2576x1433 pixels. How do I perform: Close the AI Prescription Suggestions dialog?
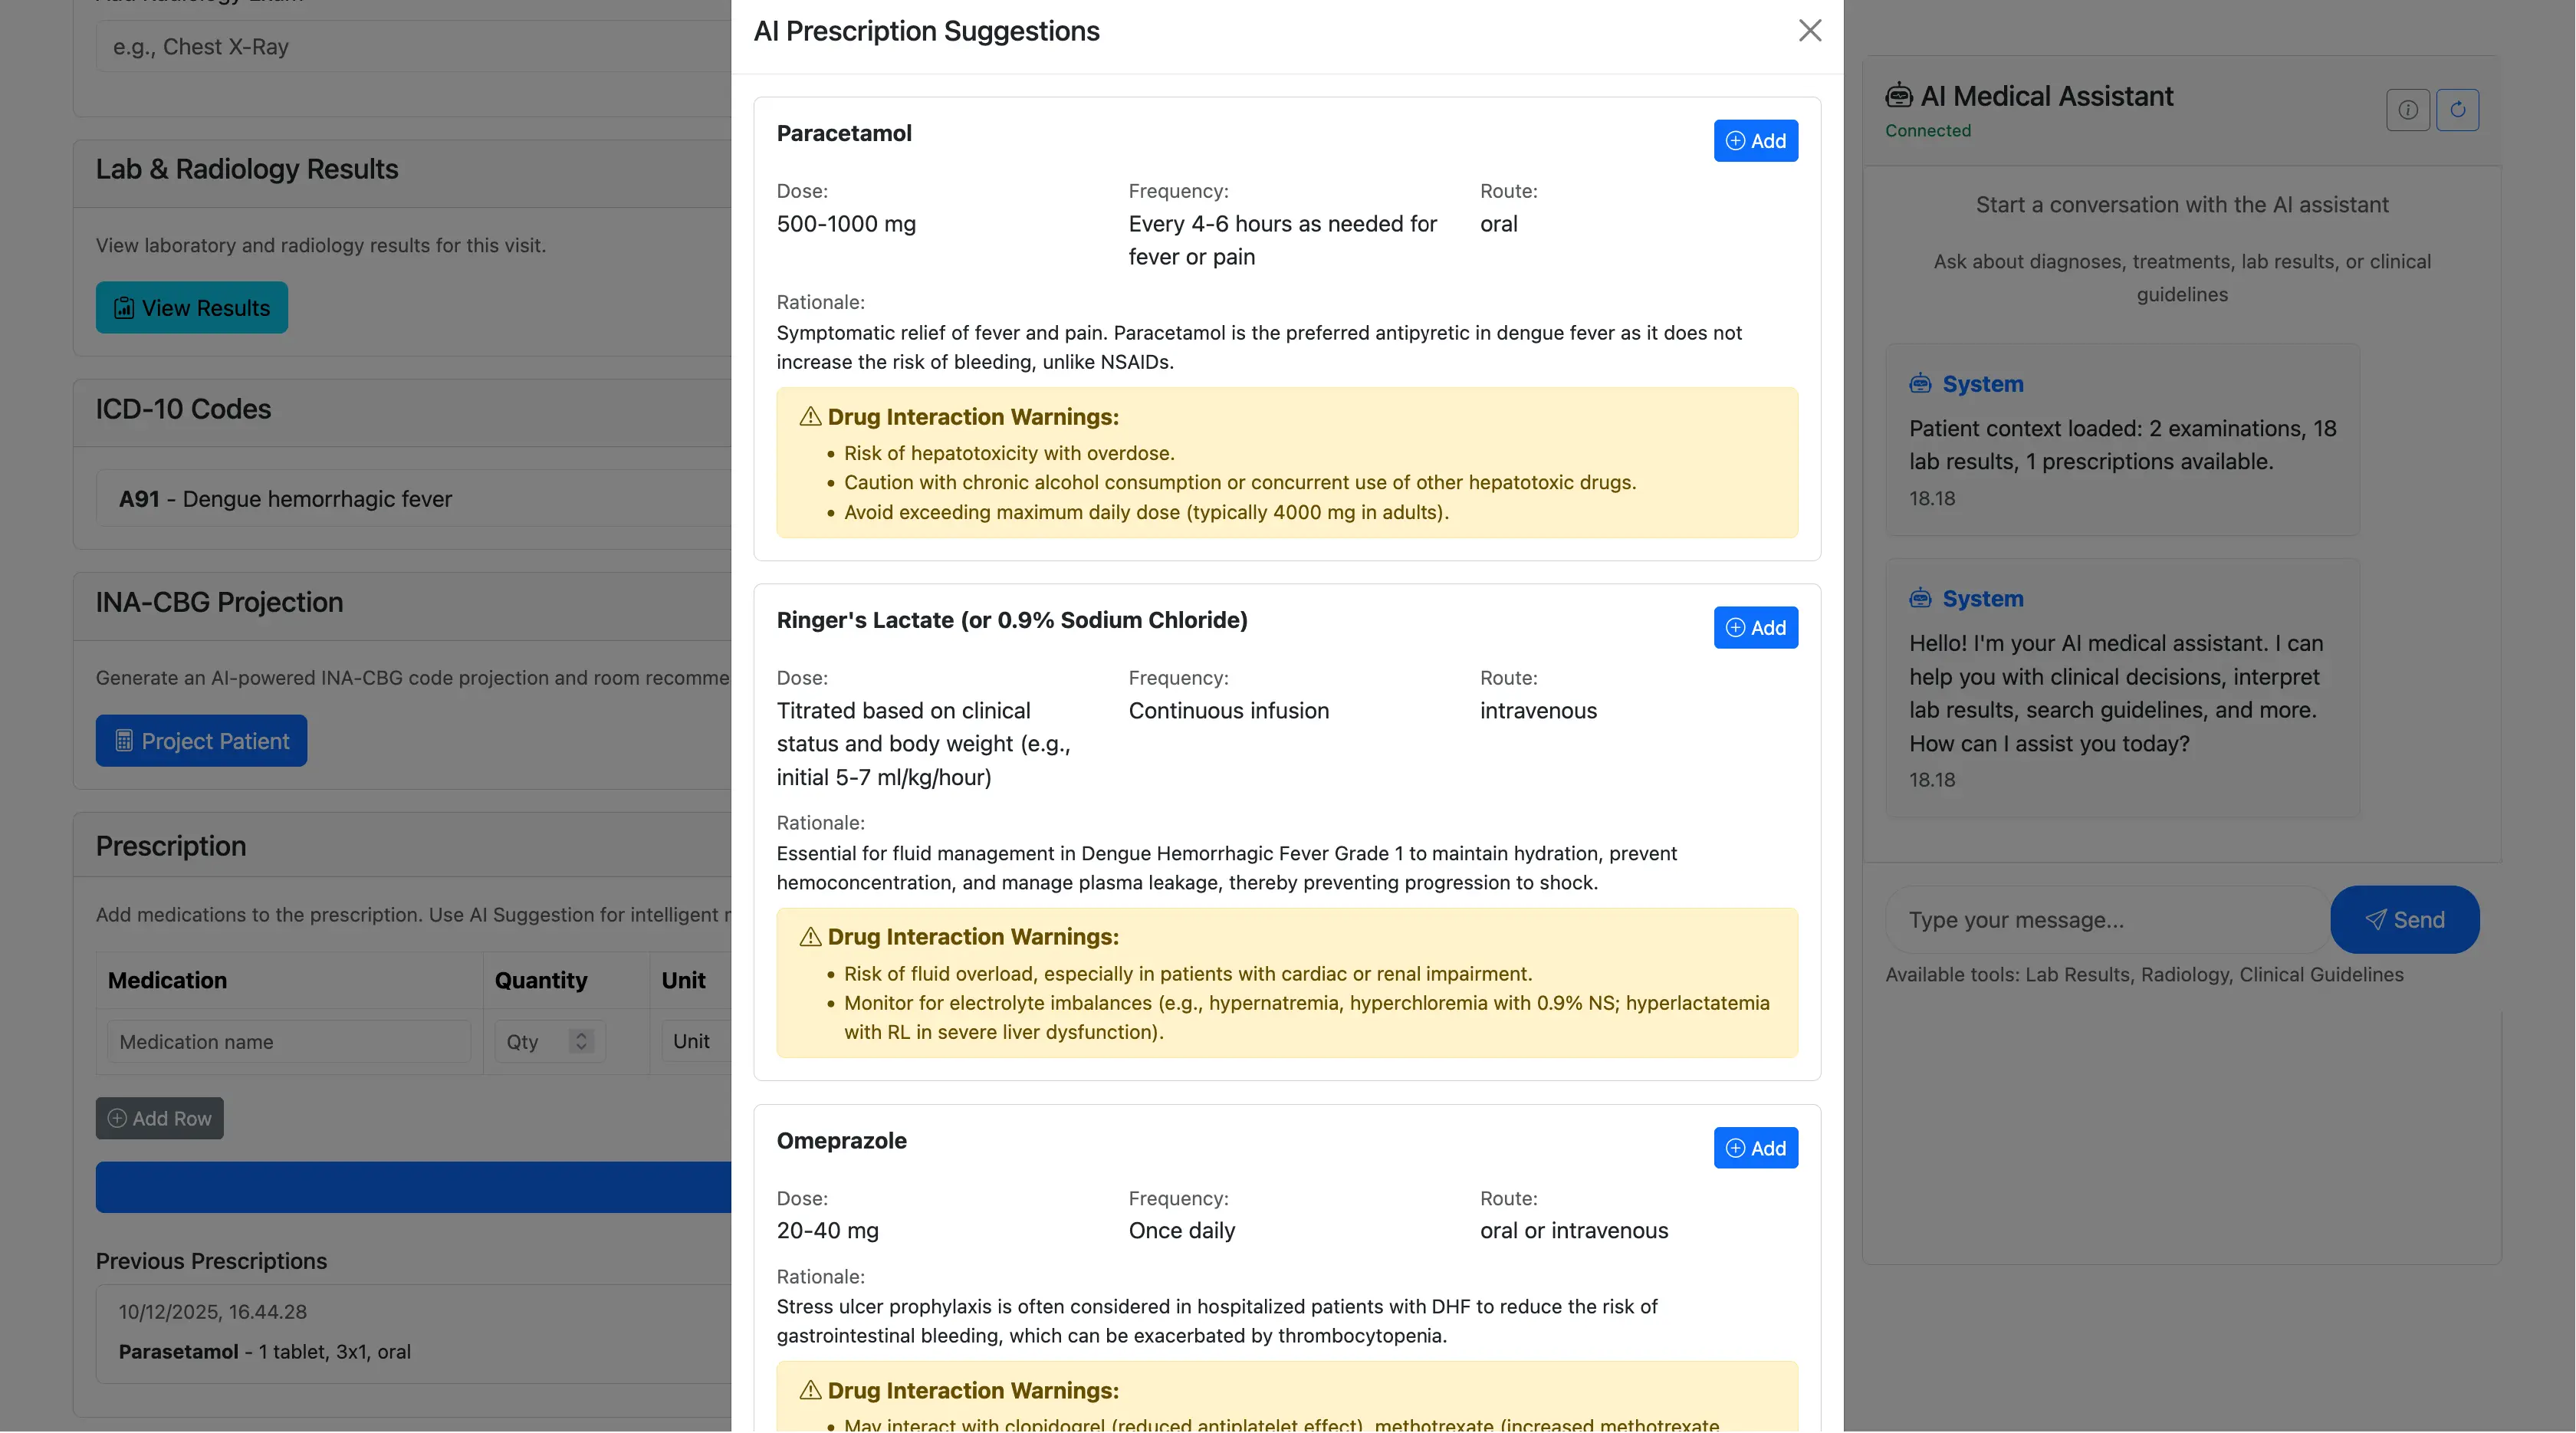click(1810, 30)
